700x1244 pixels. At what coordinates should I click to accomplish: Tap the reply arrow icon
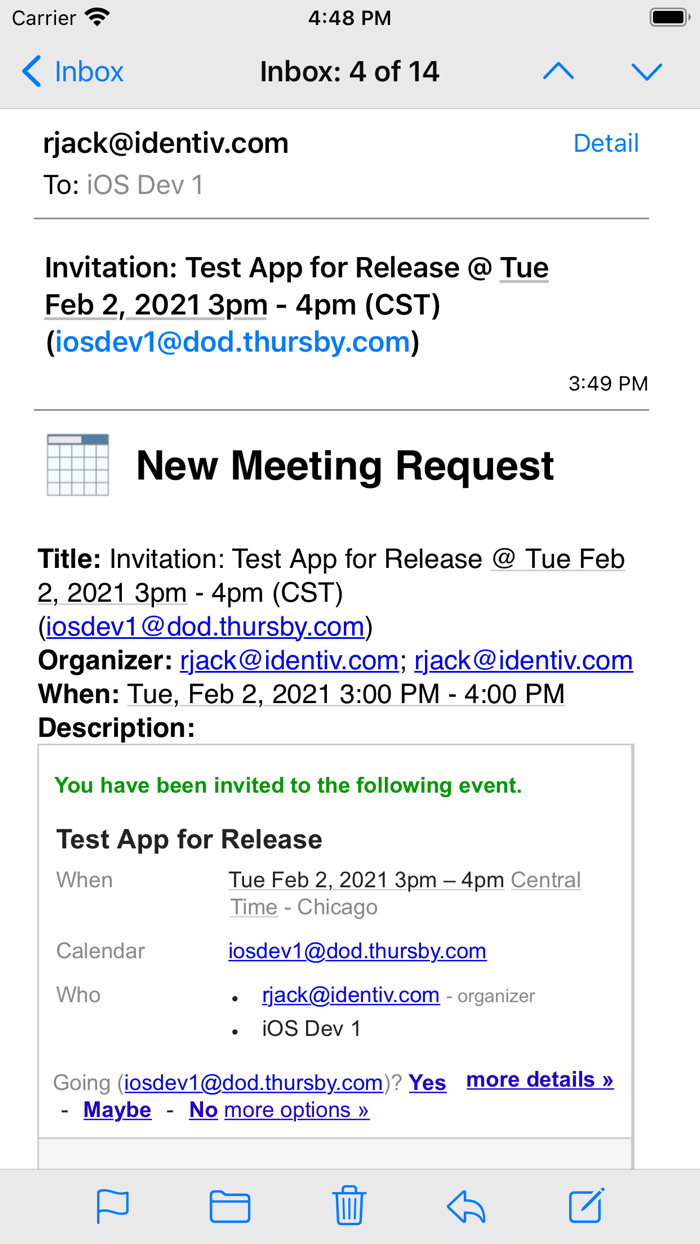tap(467, 1207)
